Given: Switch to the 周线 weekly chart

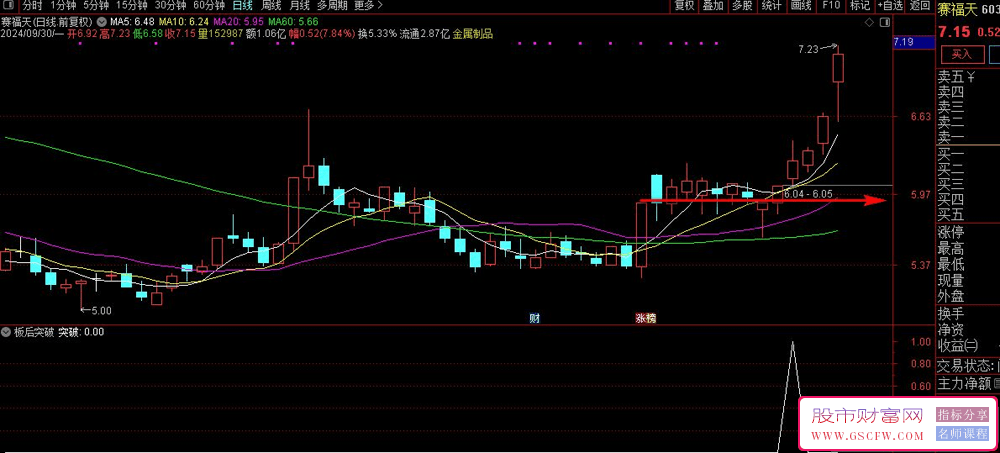Looking at the screenshot, I should pyautogui.click(x=271, y=6).
